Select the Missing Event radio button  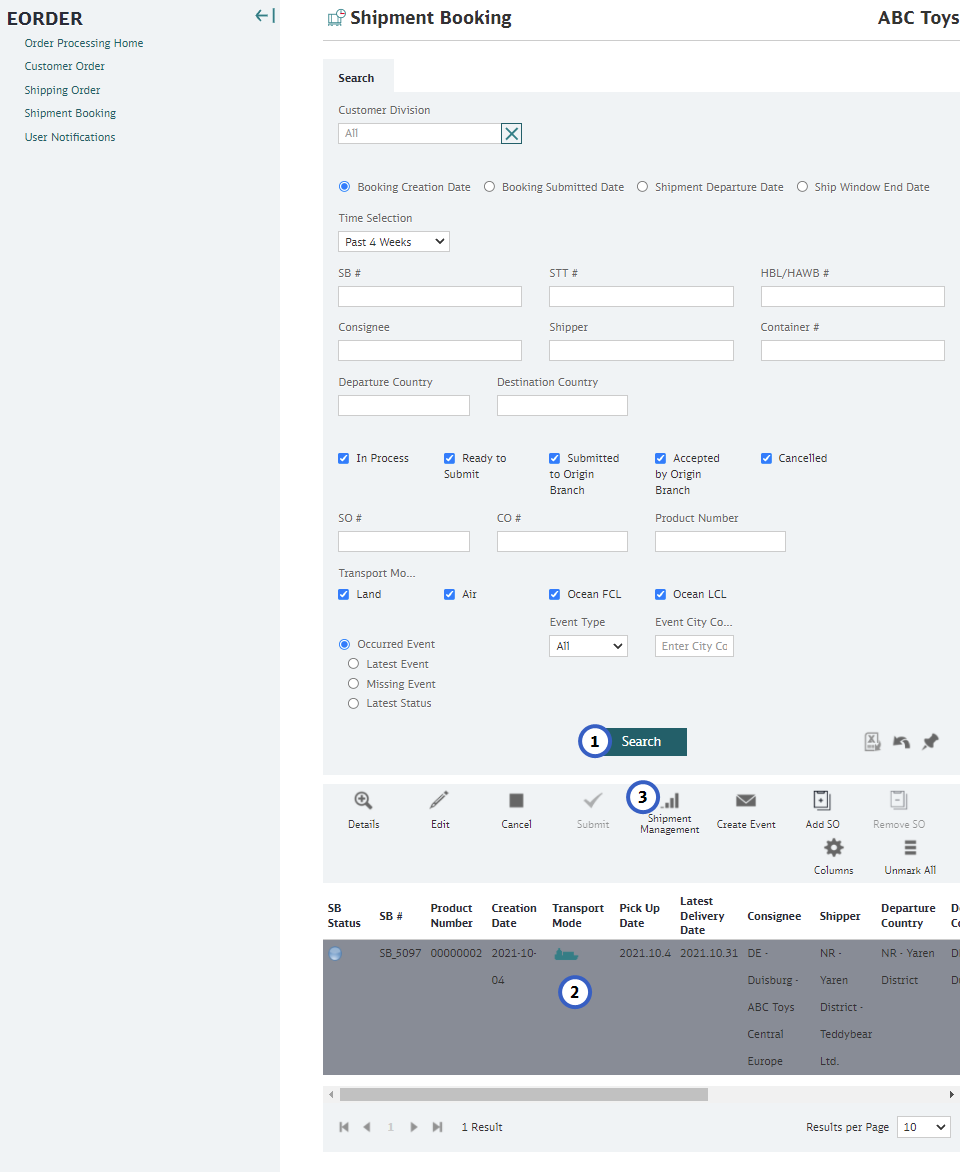coord(353,683)
